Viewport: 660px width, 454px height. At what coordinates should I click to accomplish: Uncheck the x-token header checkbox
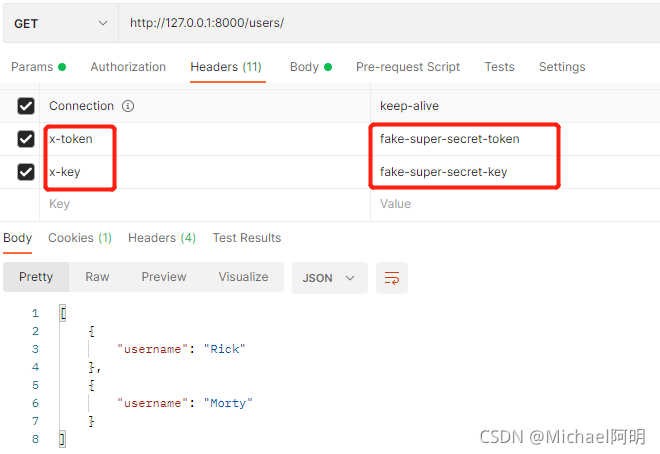pyautogui.click(x=26, y=139)
